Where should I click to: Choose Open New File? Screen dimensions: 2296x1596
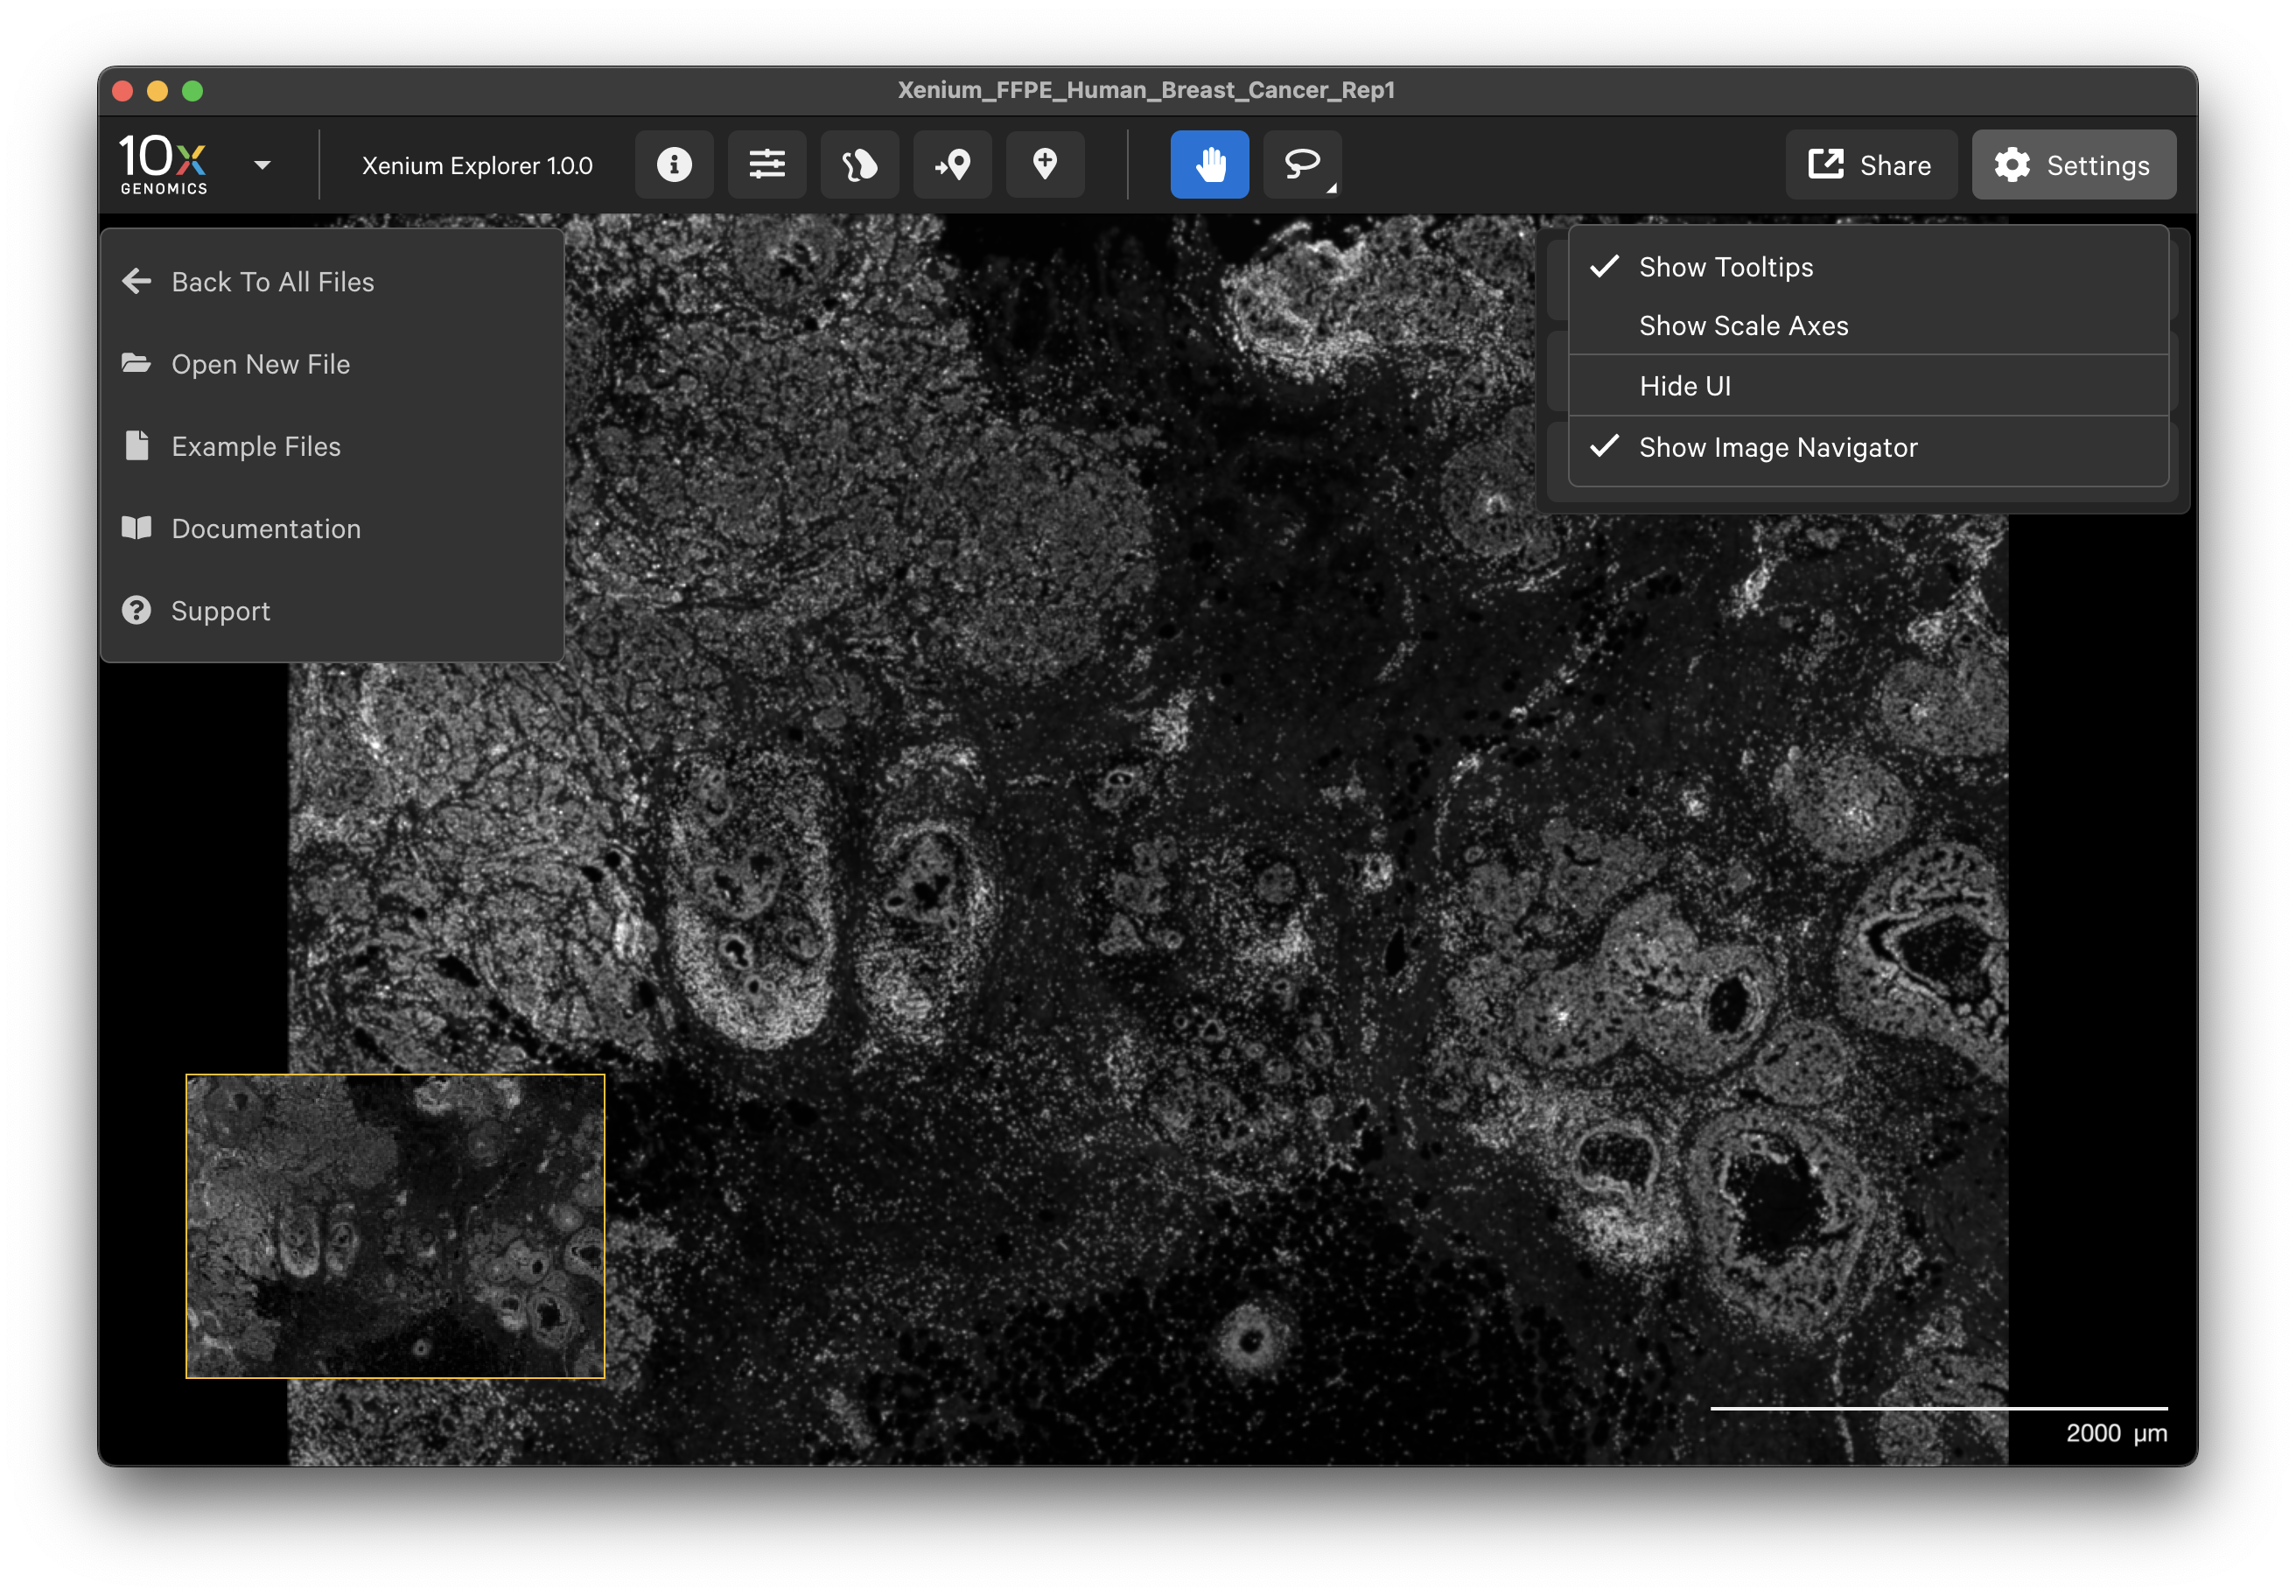332,364
